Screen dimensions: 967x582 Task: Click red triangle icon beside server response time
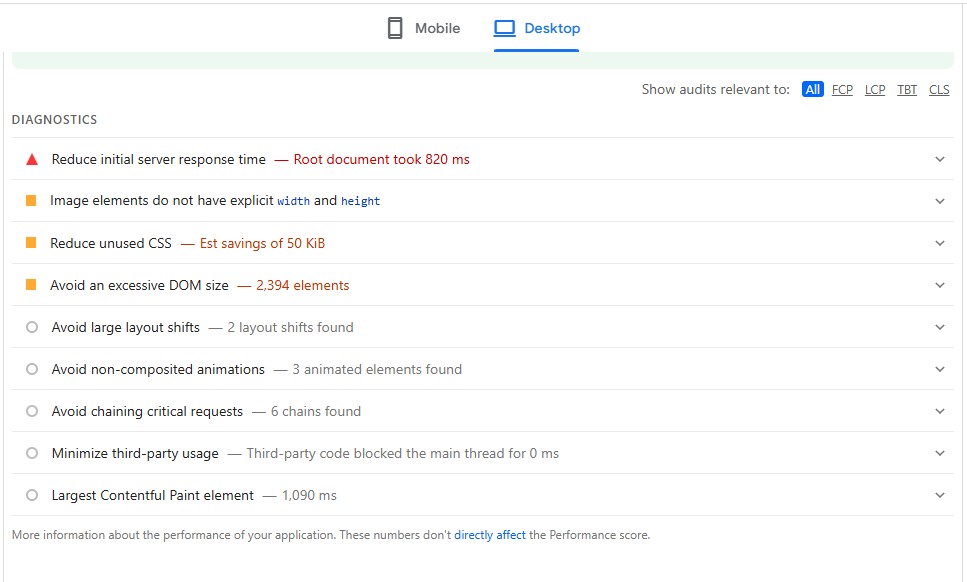point(32,159)
